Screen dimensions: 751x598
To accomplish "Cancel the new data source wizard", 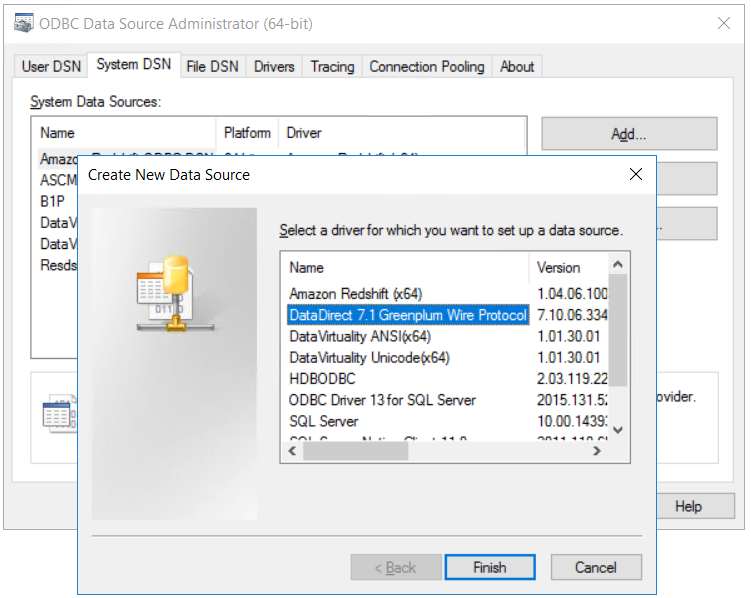I will click(596, 567).
